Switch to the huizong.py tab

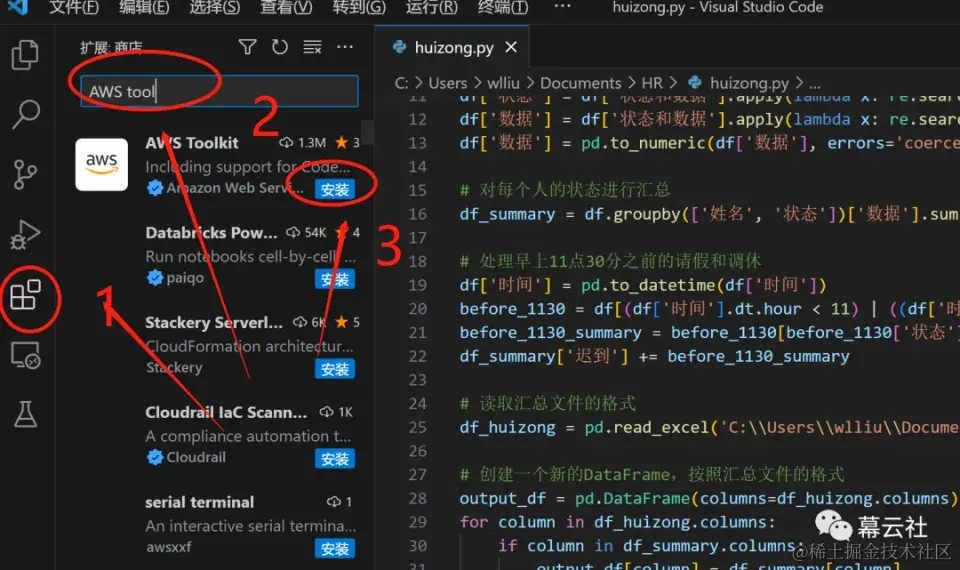454,47
